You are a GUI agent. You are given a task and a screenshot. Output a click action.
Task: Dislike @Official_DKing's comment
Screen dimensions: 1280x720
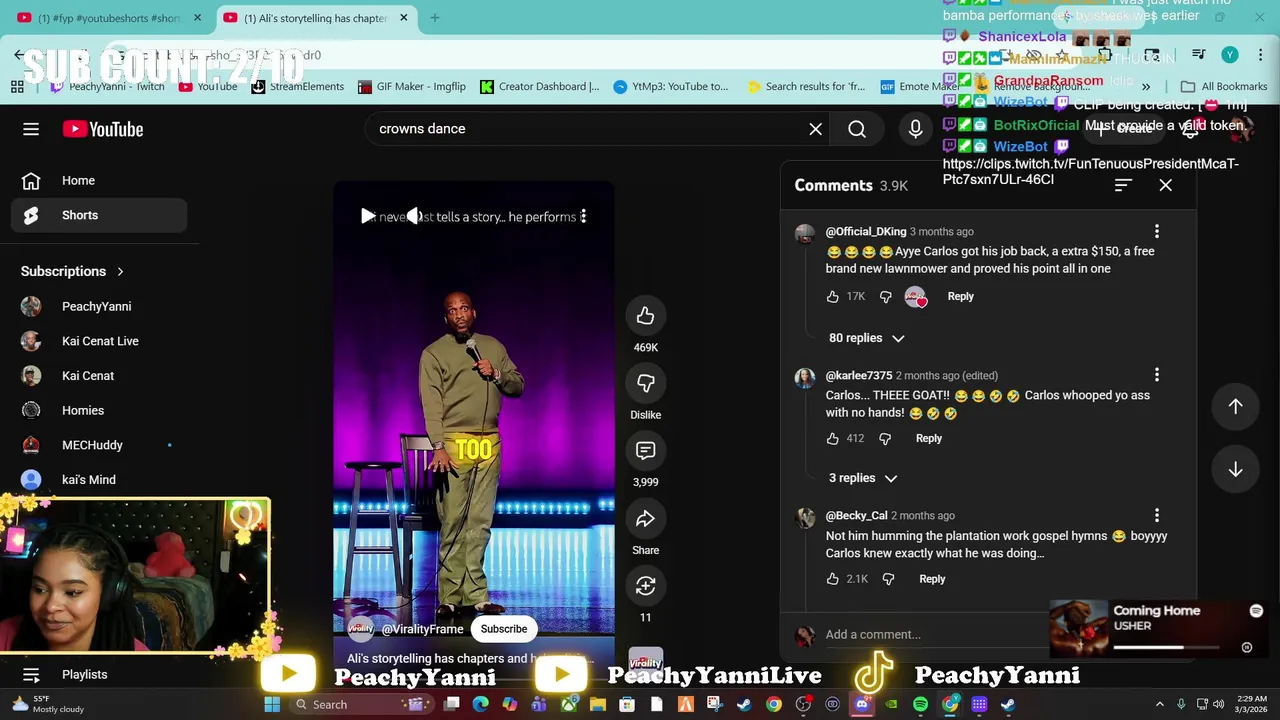[885, 296]
